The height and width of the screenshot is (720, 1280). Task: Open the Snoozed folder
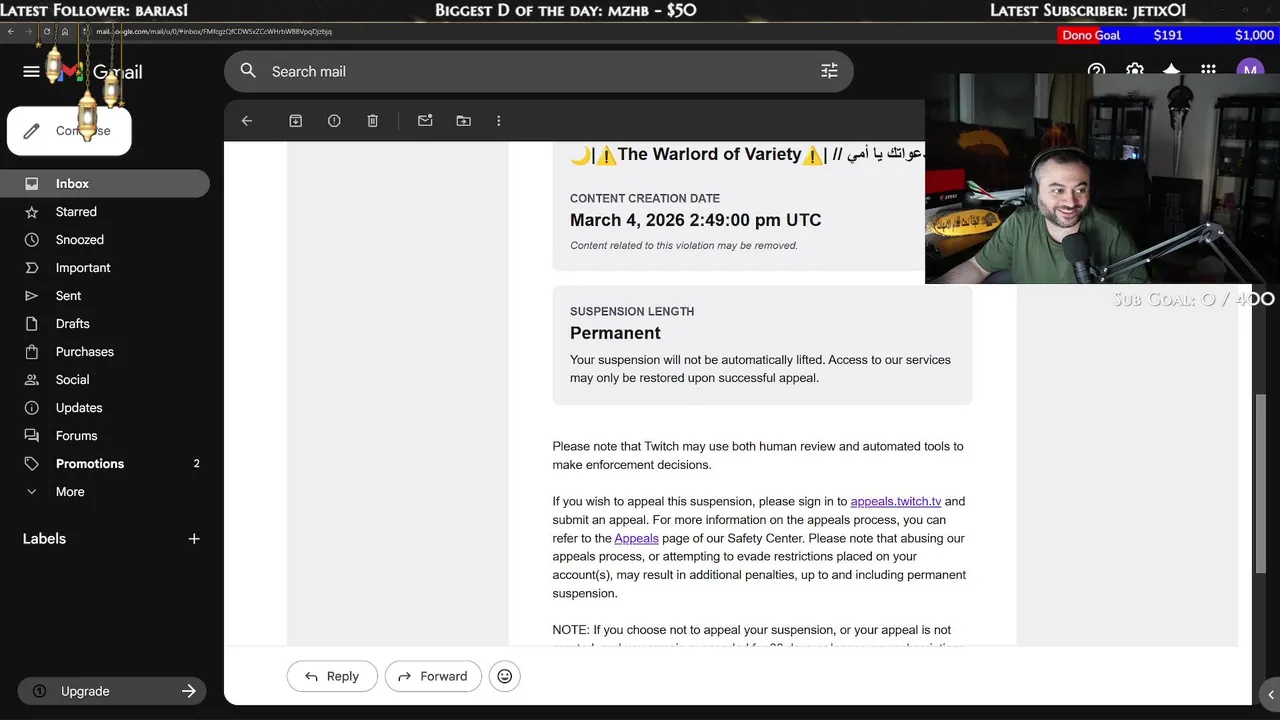(105, 240)
